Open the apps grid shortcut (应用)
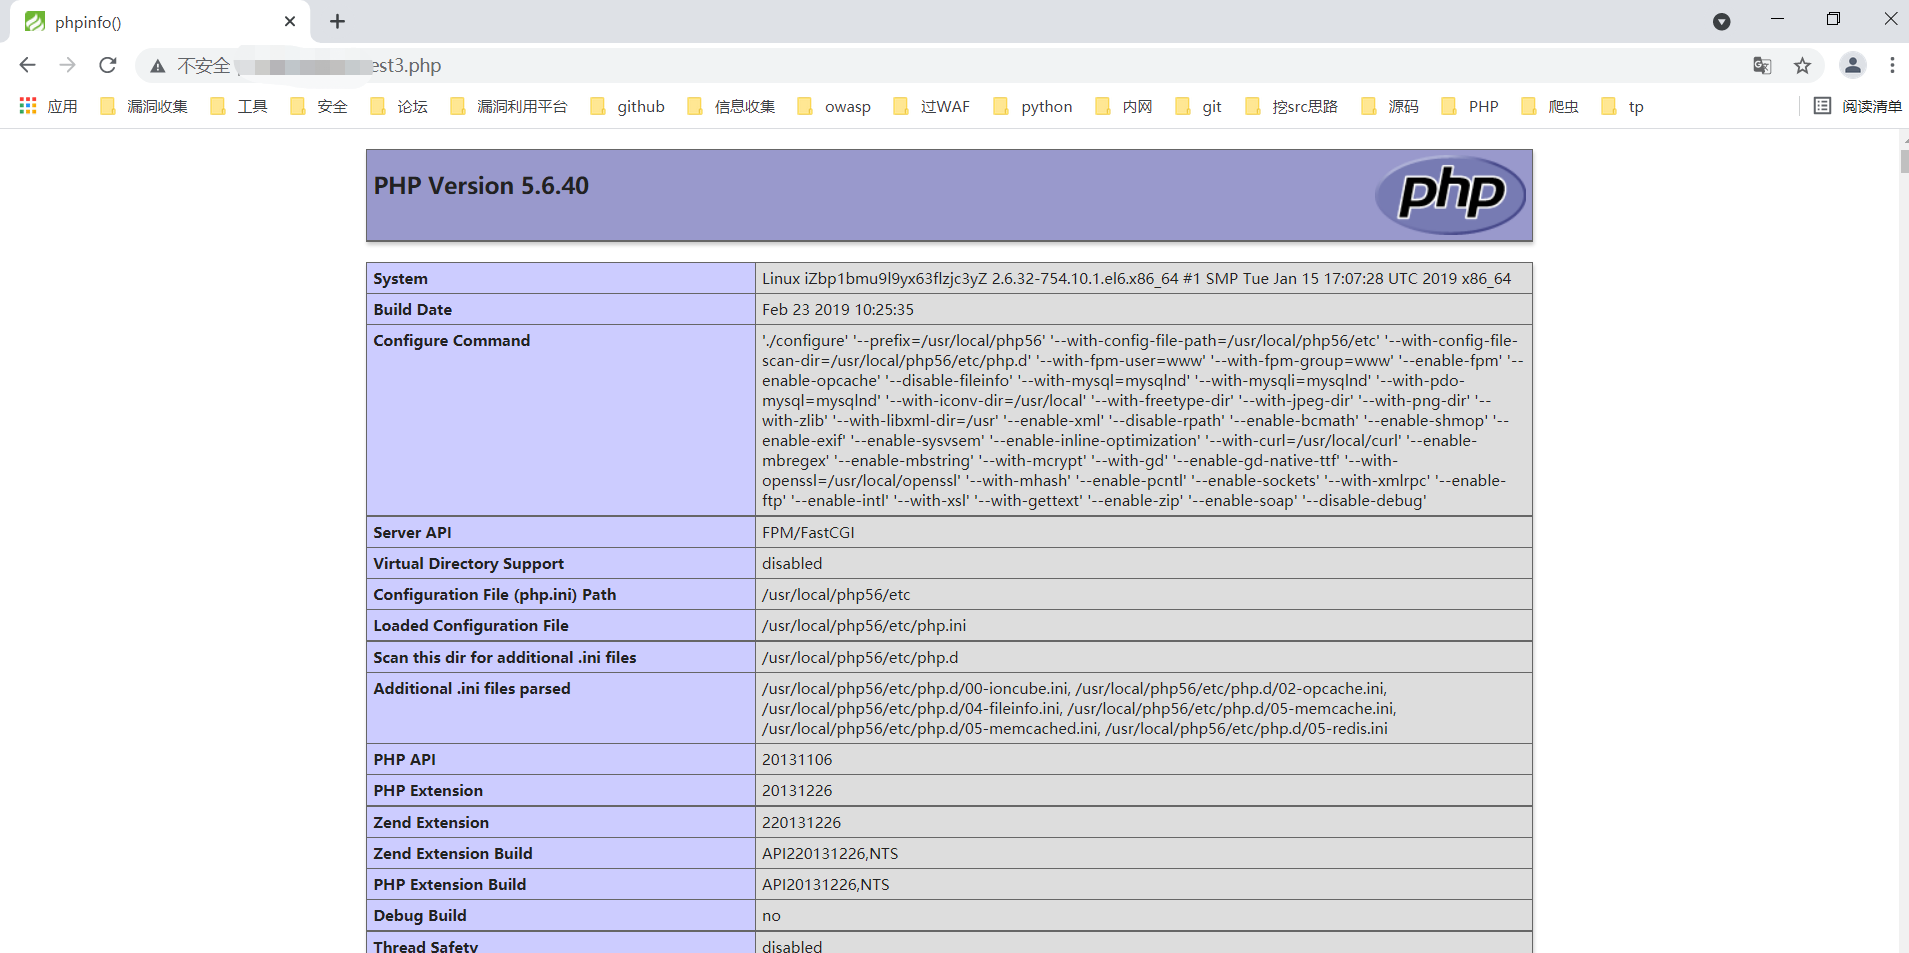The image size is (1909, 953). point(48,106)
